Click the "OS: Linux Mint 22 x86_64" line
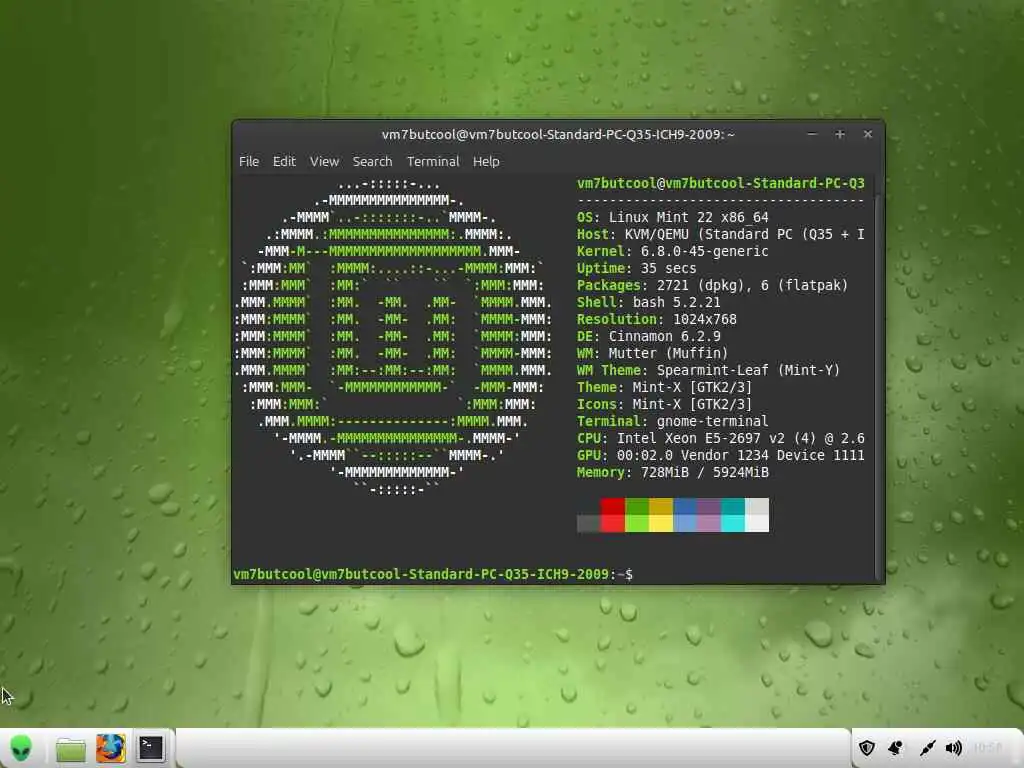Screen dimensions: 1024x768 673,217
